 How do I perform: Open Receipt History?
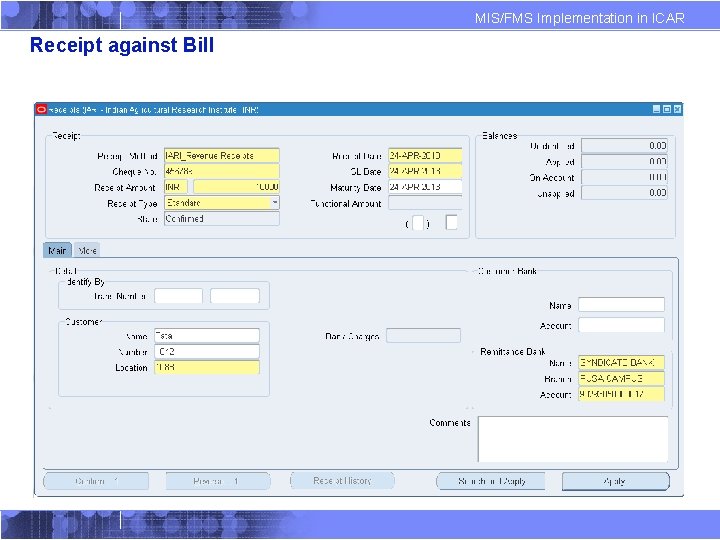tap(342, 481)
